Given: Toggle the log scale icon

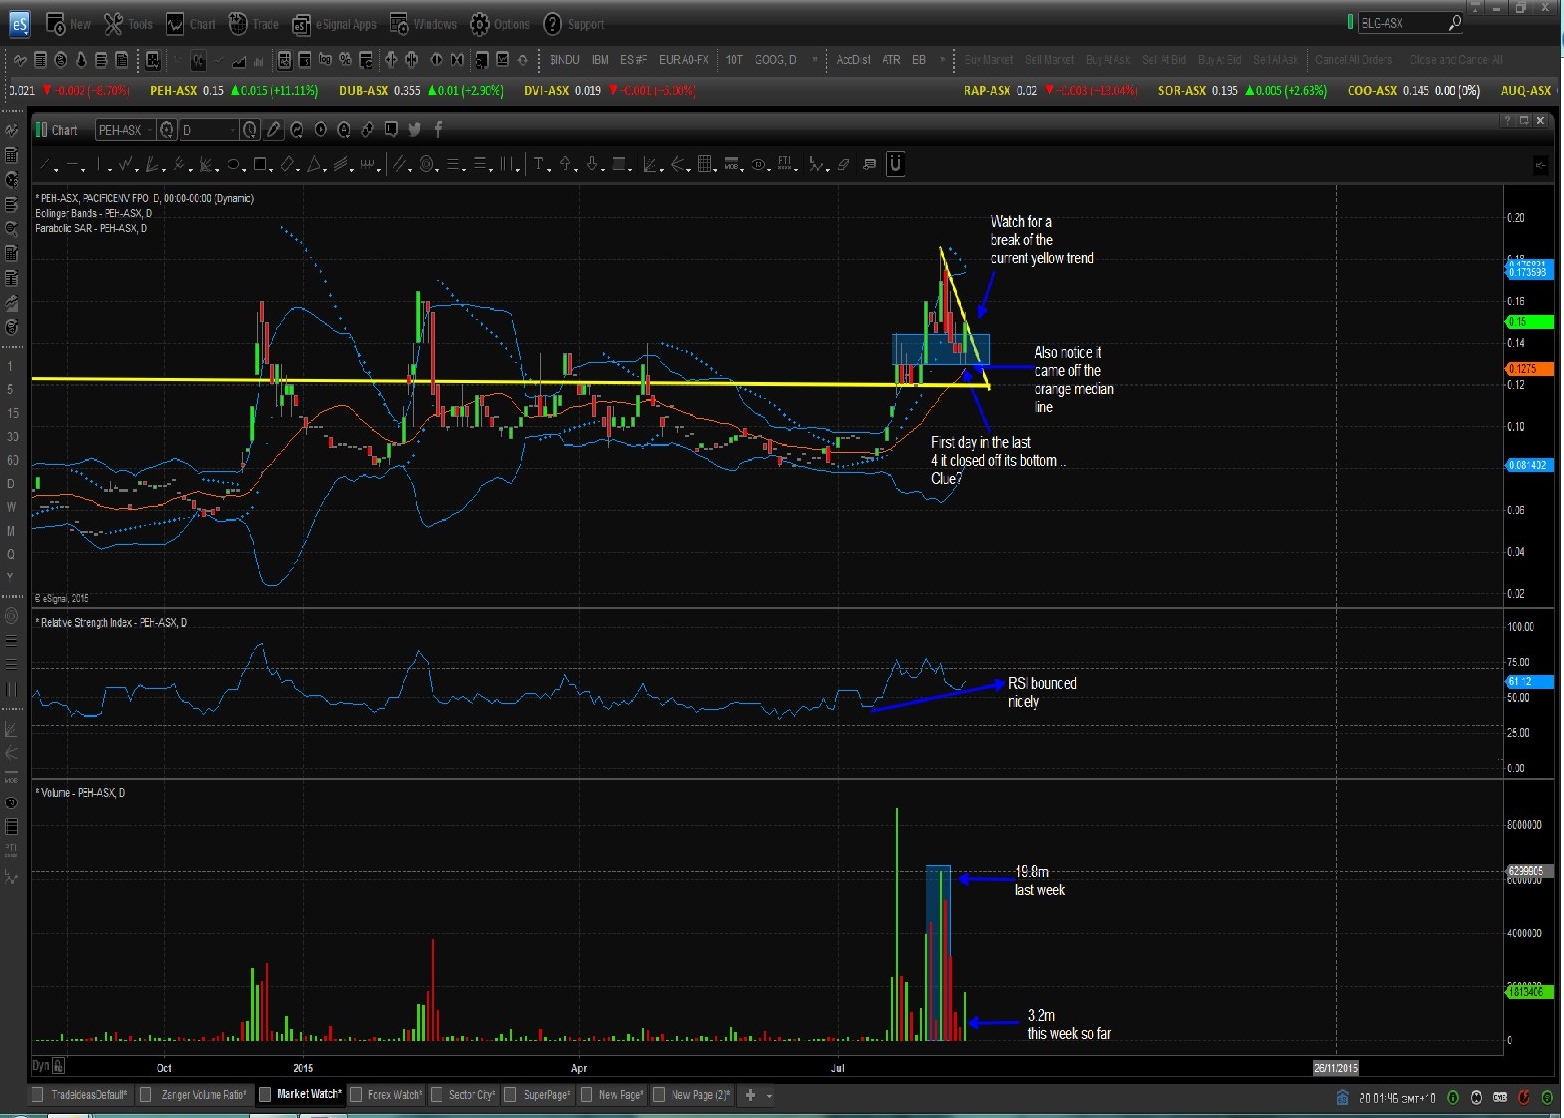Looking at the screenshot, I should coord(324,59).
